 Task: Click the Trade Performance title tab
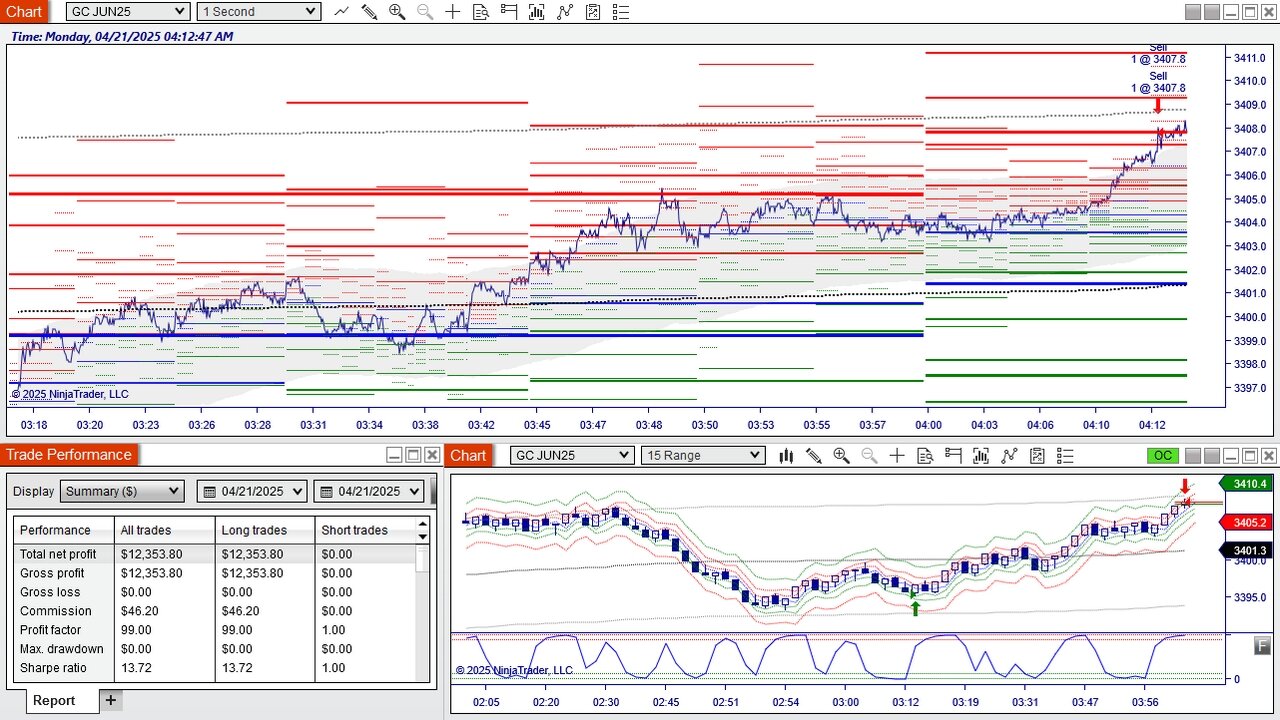tap(69, 455)
